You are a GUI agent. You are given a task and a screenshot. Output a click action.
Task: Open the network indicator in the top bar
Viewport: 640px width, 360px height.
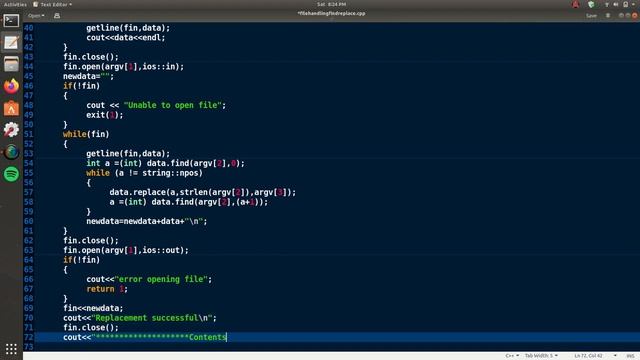click(607, 4)
